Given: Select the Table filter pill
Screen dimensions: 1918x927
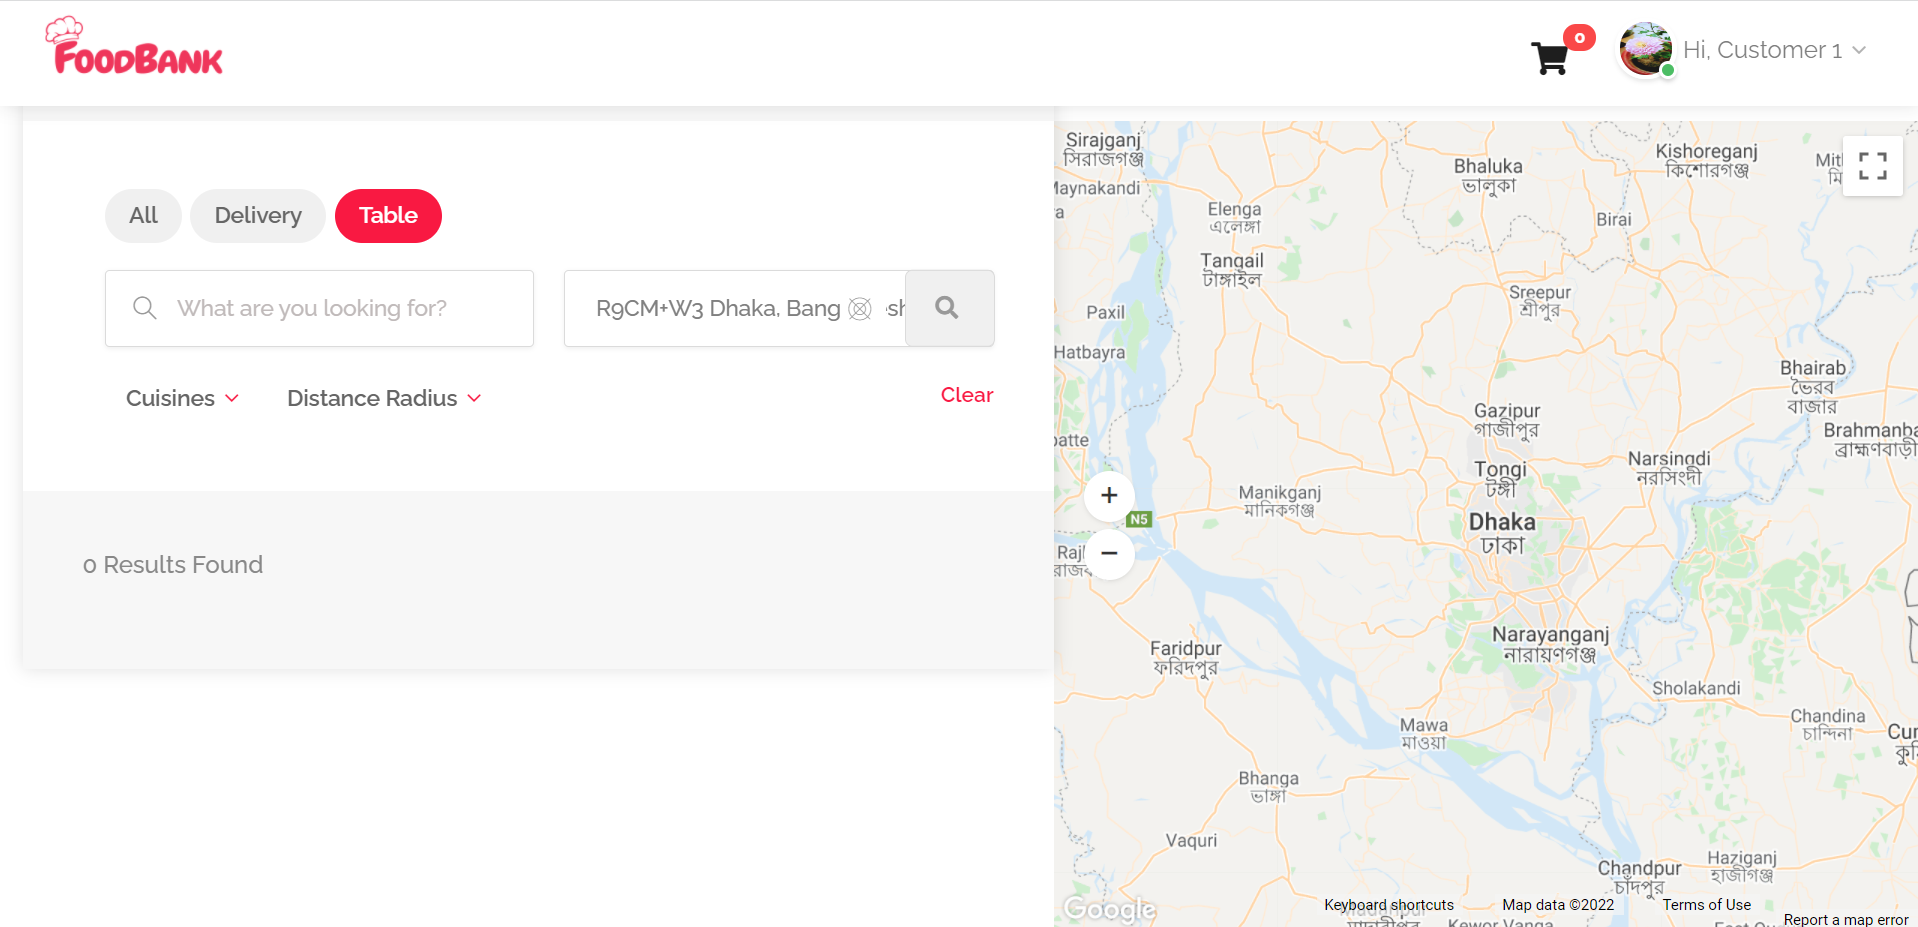Looking at the screenshot, I should [x=388, y=216].
